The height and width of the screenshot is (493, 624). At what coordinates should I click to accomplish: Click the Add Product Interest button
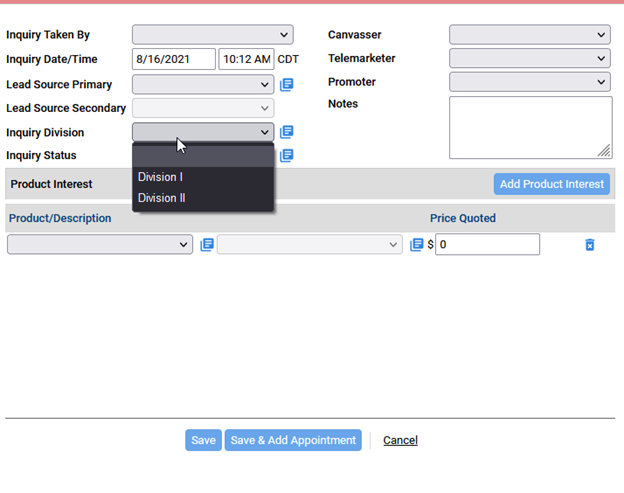(552, 184)
